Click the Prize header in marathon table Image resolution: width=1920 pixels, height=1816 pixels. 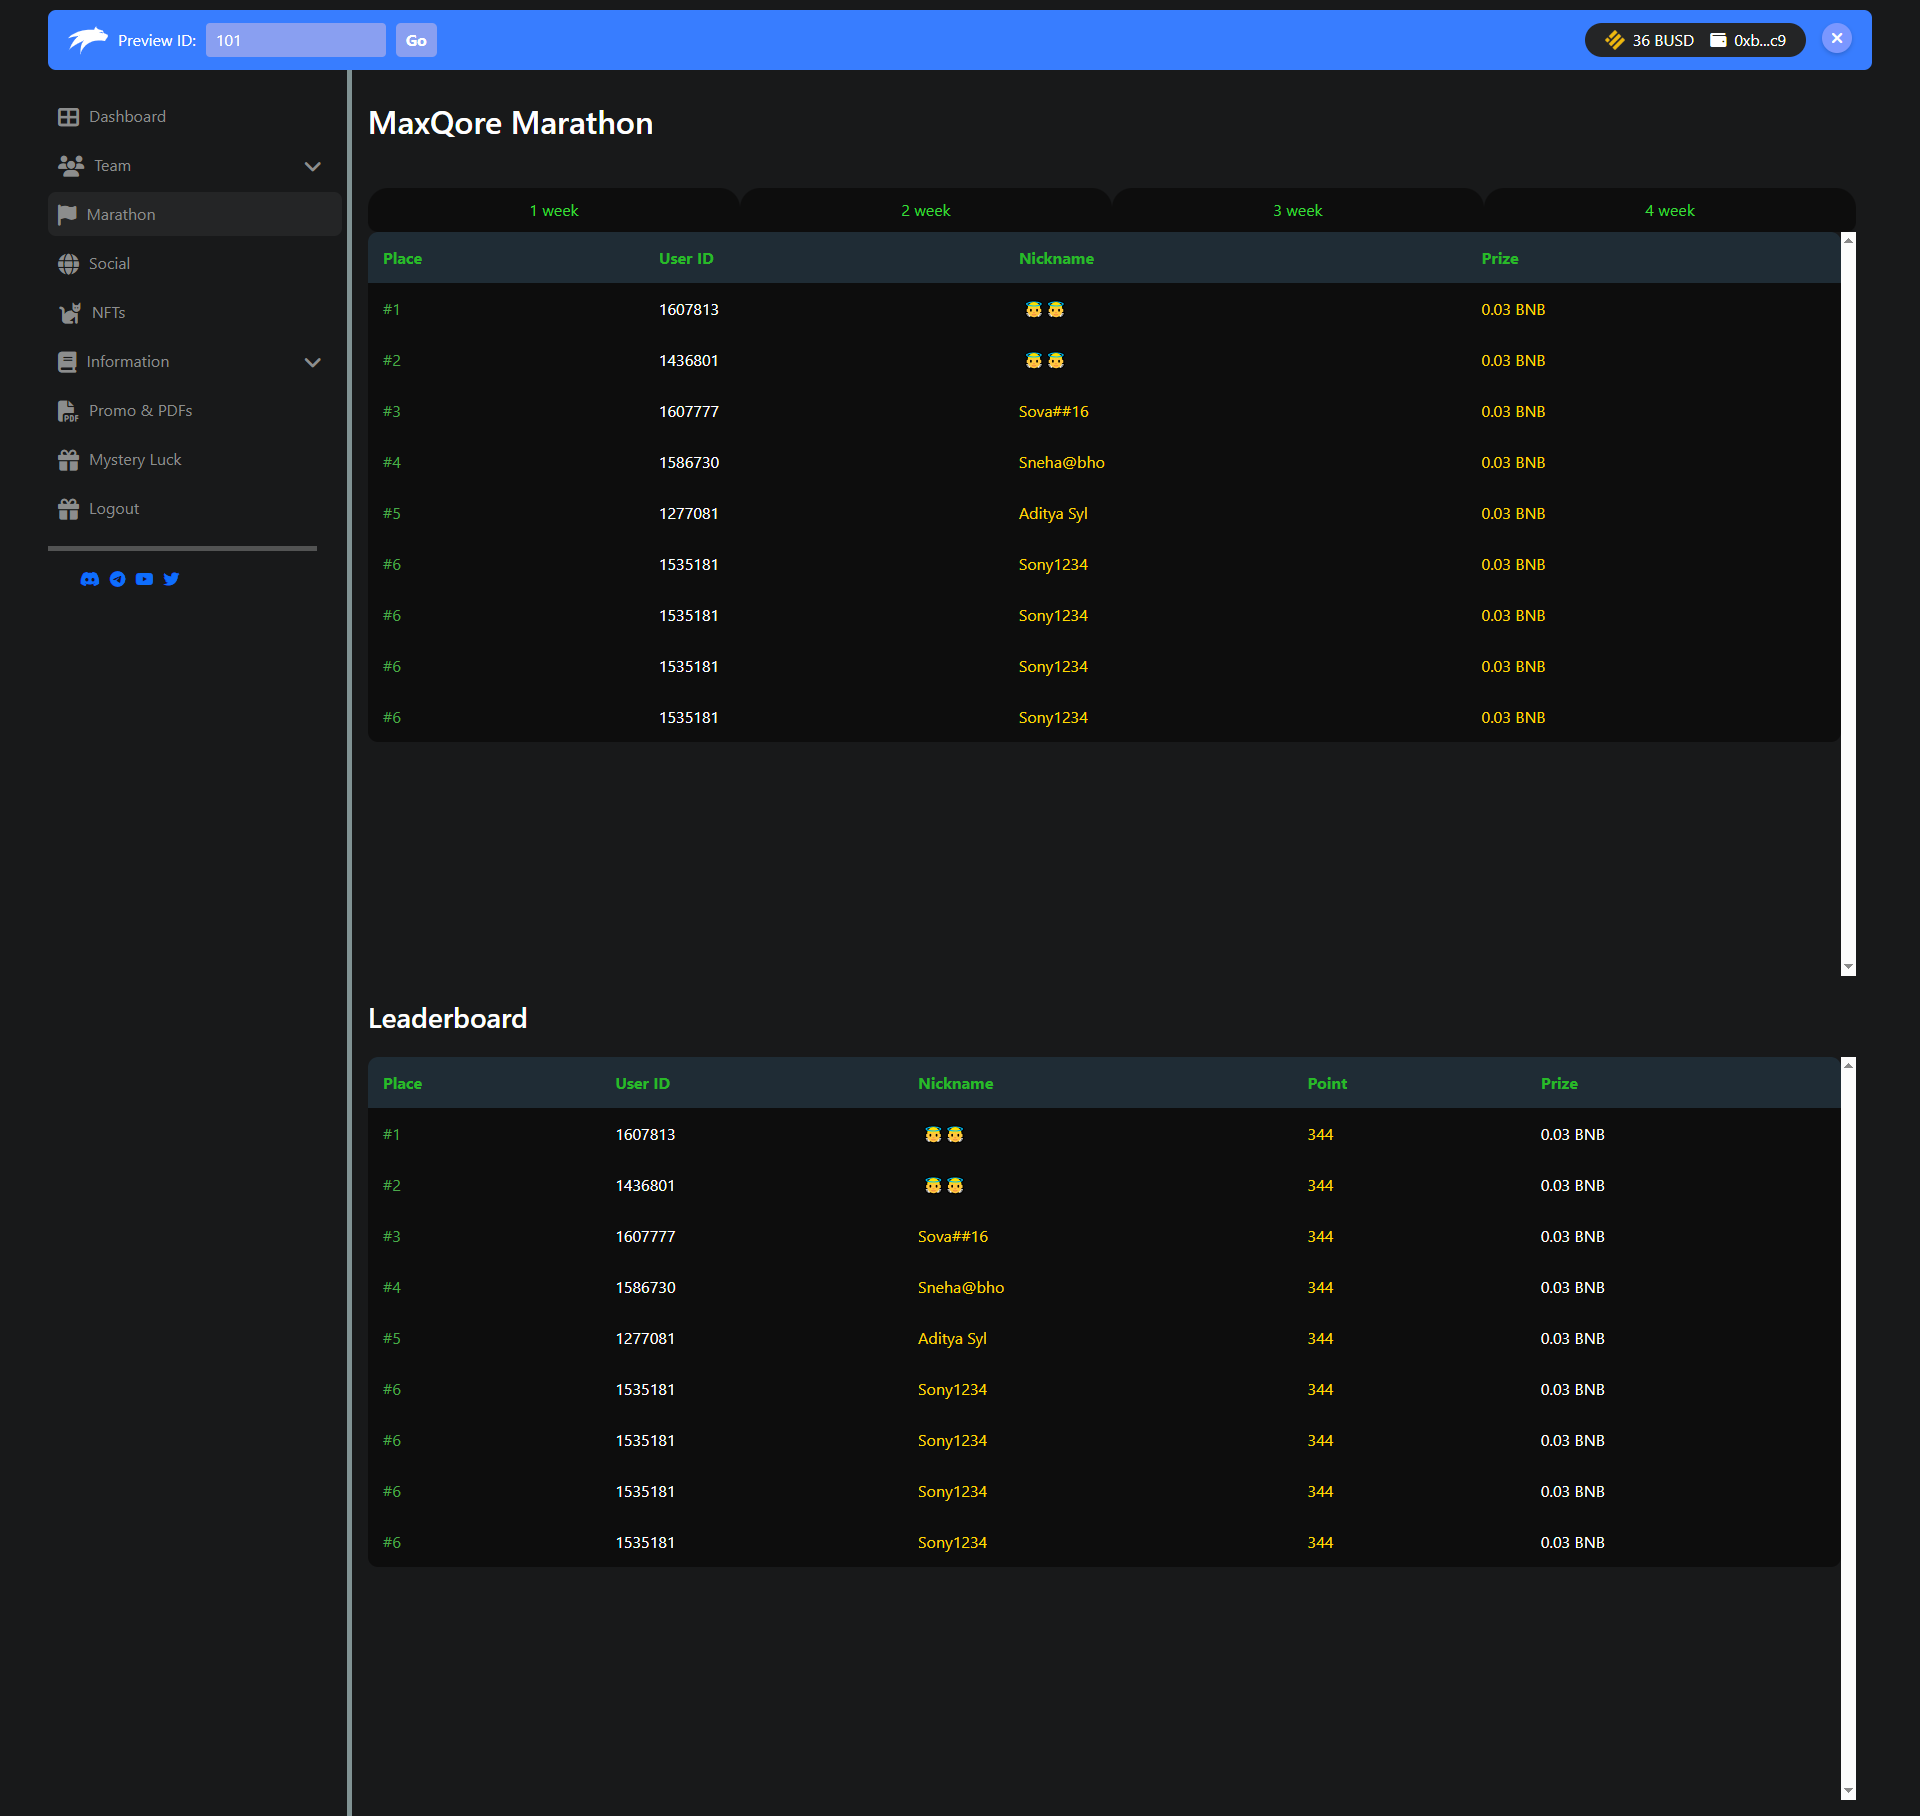click(1499, 259)
